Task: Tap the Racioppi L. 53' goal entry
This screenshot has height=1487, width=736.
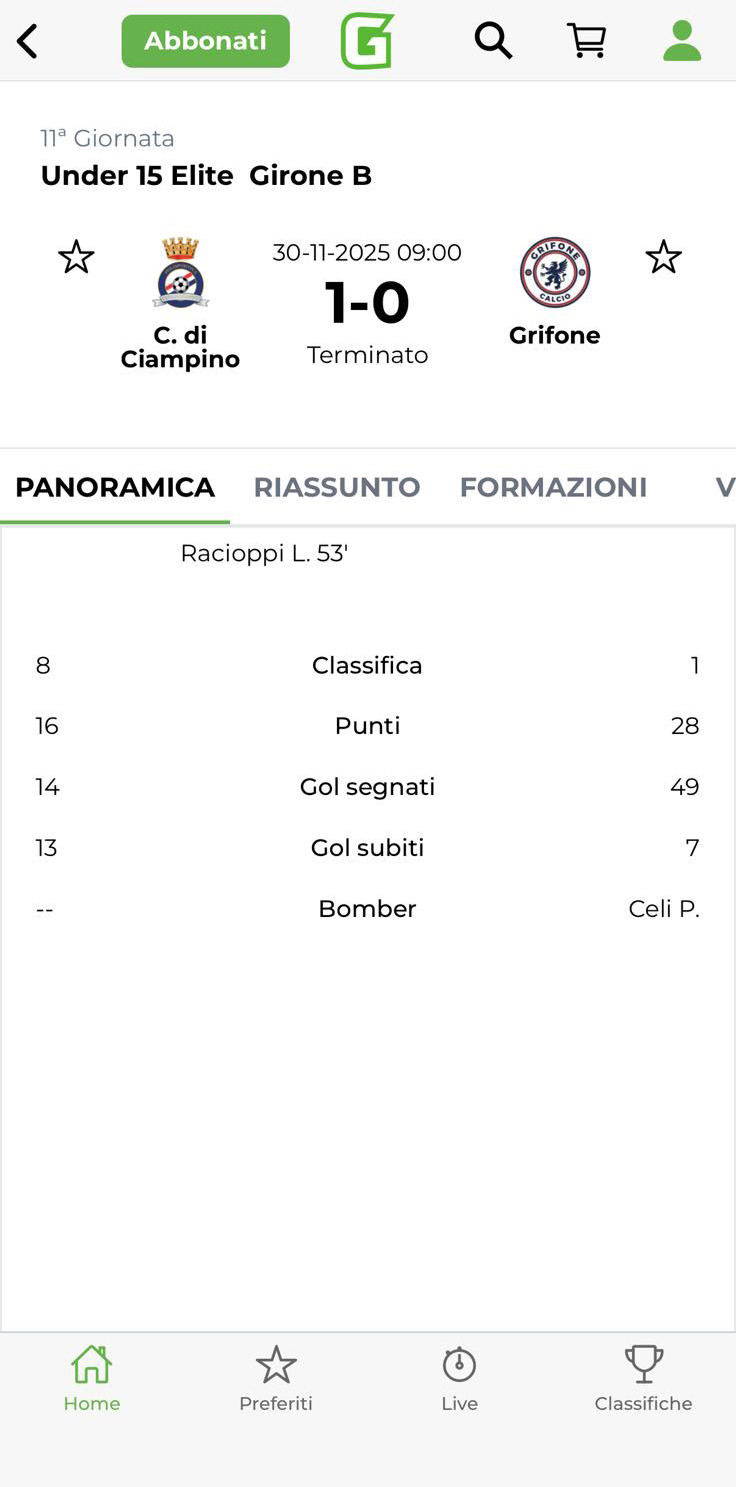Action: pyautogui.click(x=264, y=553)
